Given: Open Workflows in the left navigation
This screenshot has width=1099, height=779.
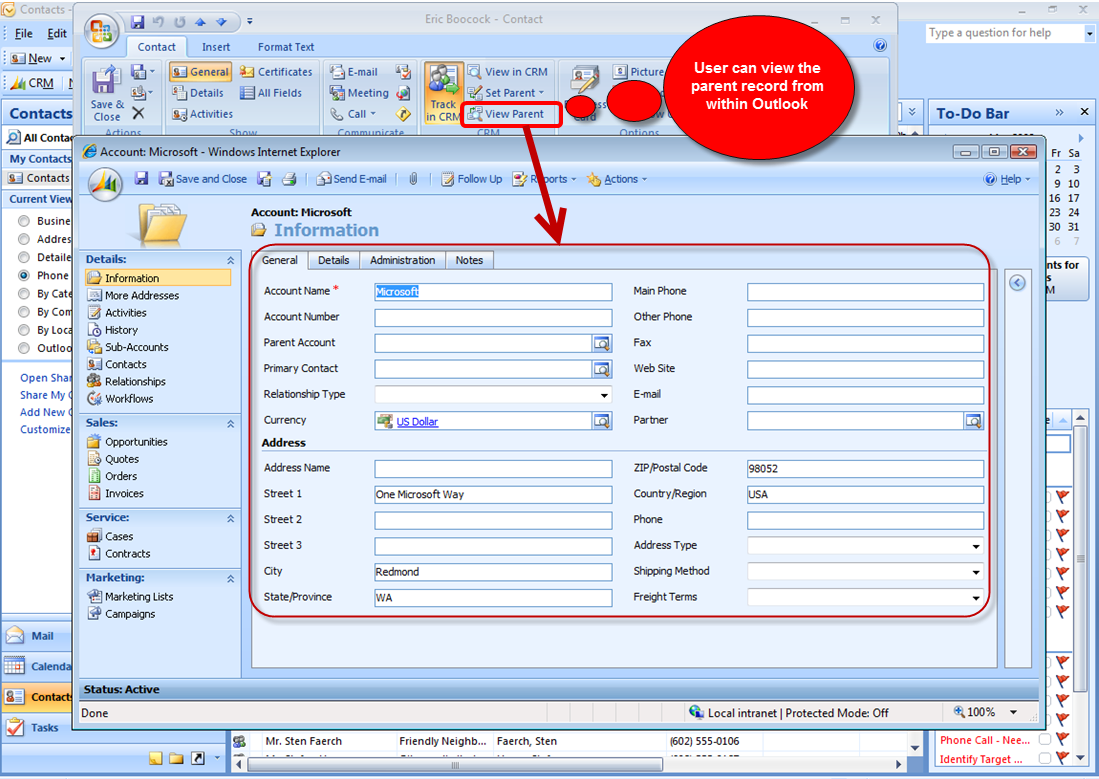Looking at the screenshot, I should click(129, 398).
